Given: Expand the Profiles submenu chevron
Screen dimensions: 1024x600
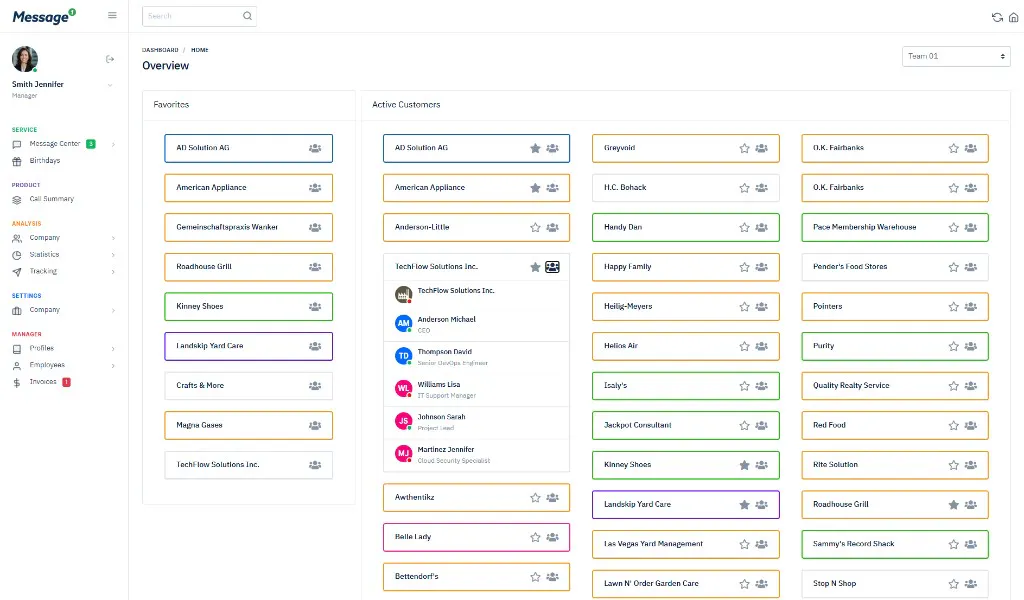Looking at the screenshot, I should point(113,349).
